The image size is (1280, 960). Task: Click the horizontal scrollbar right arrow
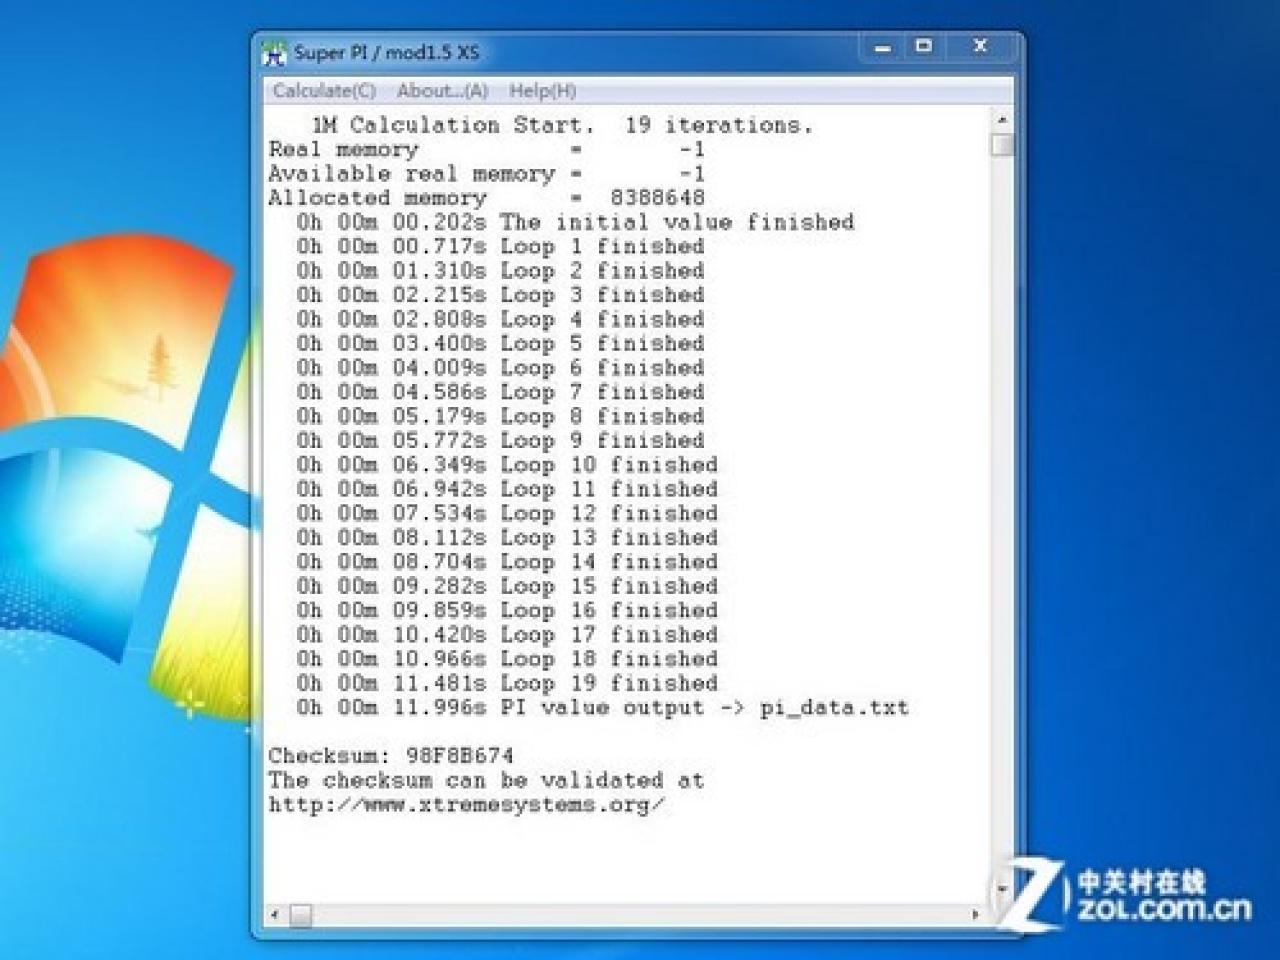(x=976, y=914)
